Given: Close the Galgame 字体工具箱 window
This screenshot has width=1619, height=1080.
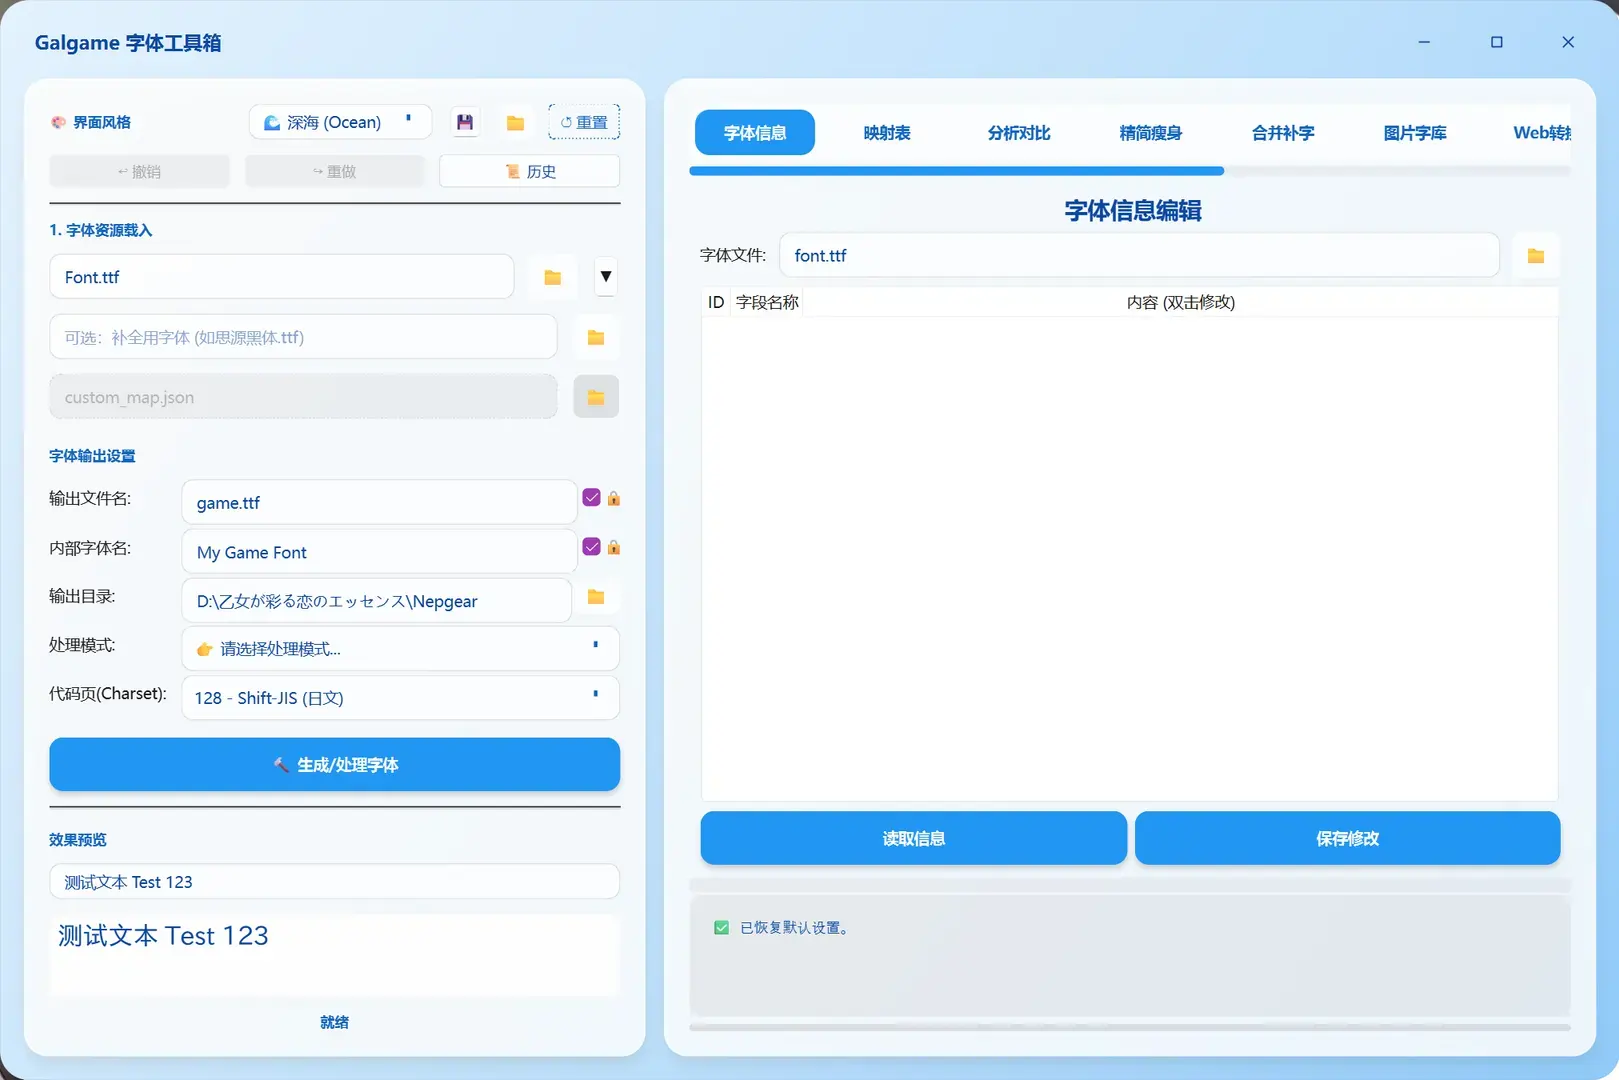Looking at the screenshot, I should coord(1568,42).
